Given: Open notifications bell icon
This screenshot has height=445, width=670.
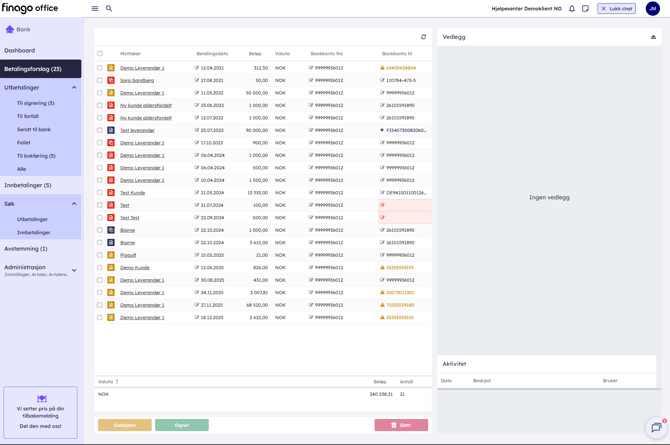Looking at the screenshot, I should click(572, 9).
